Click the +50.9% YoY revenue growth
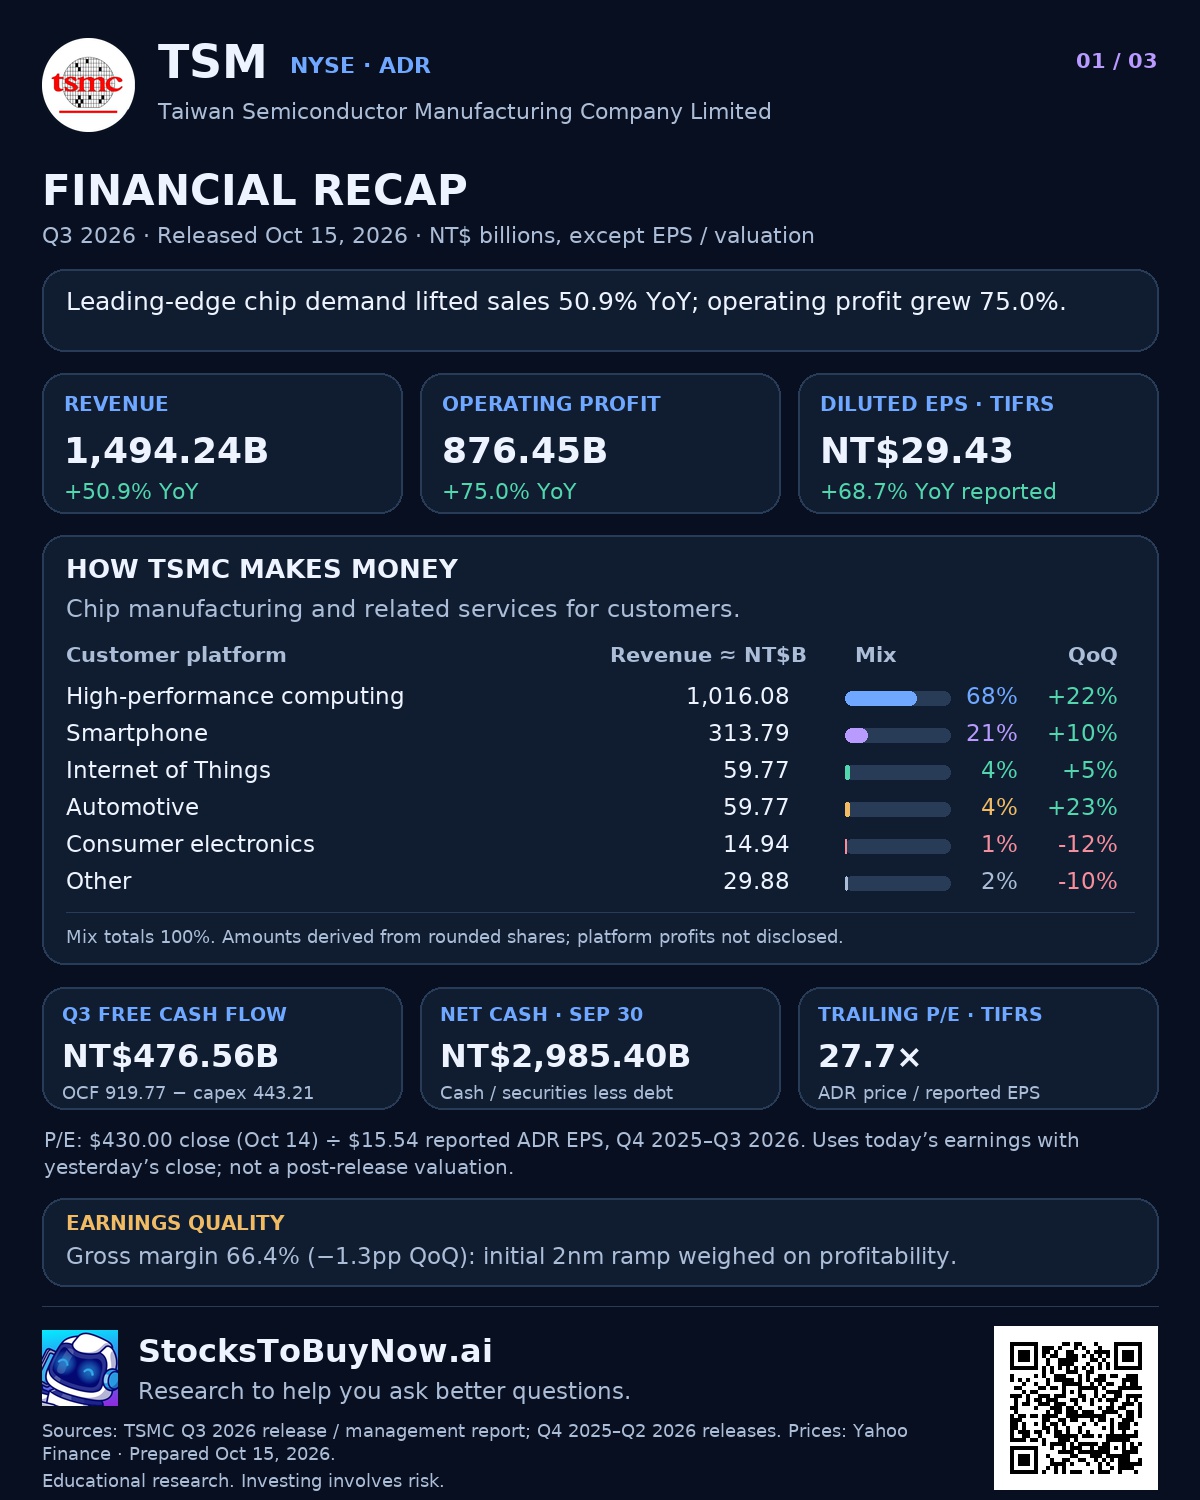The image size is (1200, 1500). click(x=131, y=491)
